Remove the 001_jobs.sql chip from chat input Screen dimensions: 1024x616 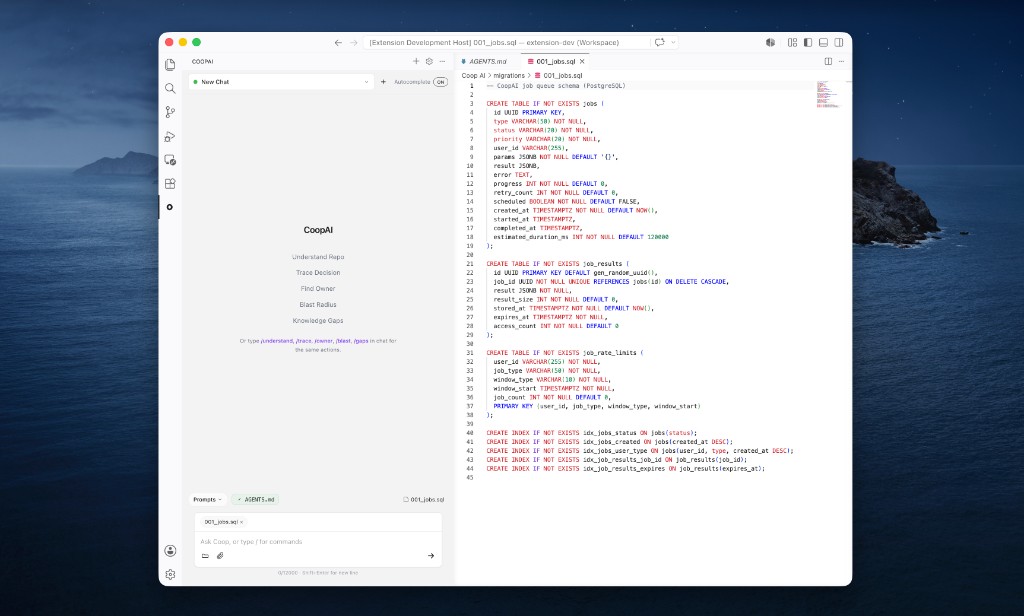[242, 522]
